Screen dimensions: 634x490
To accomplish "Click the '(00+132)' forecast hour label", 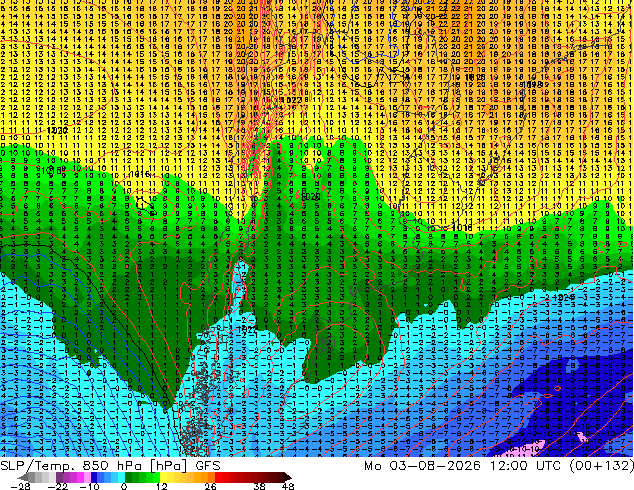I will 602,466.
